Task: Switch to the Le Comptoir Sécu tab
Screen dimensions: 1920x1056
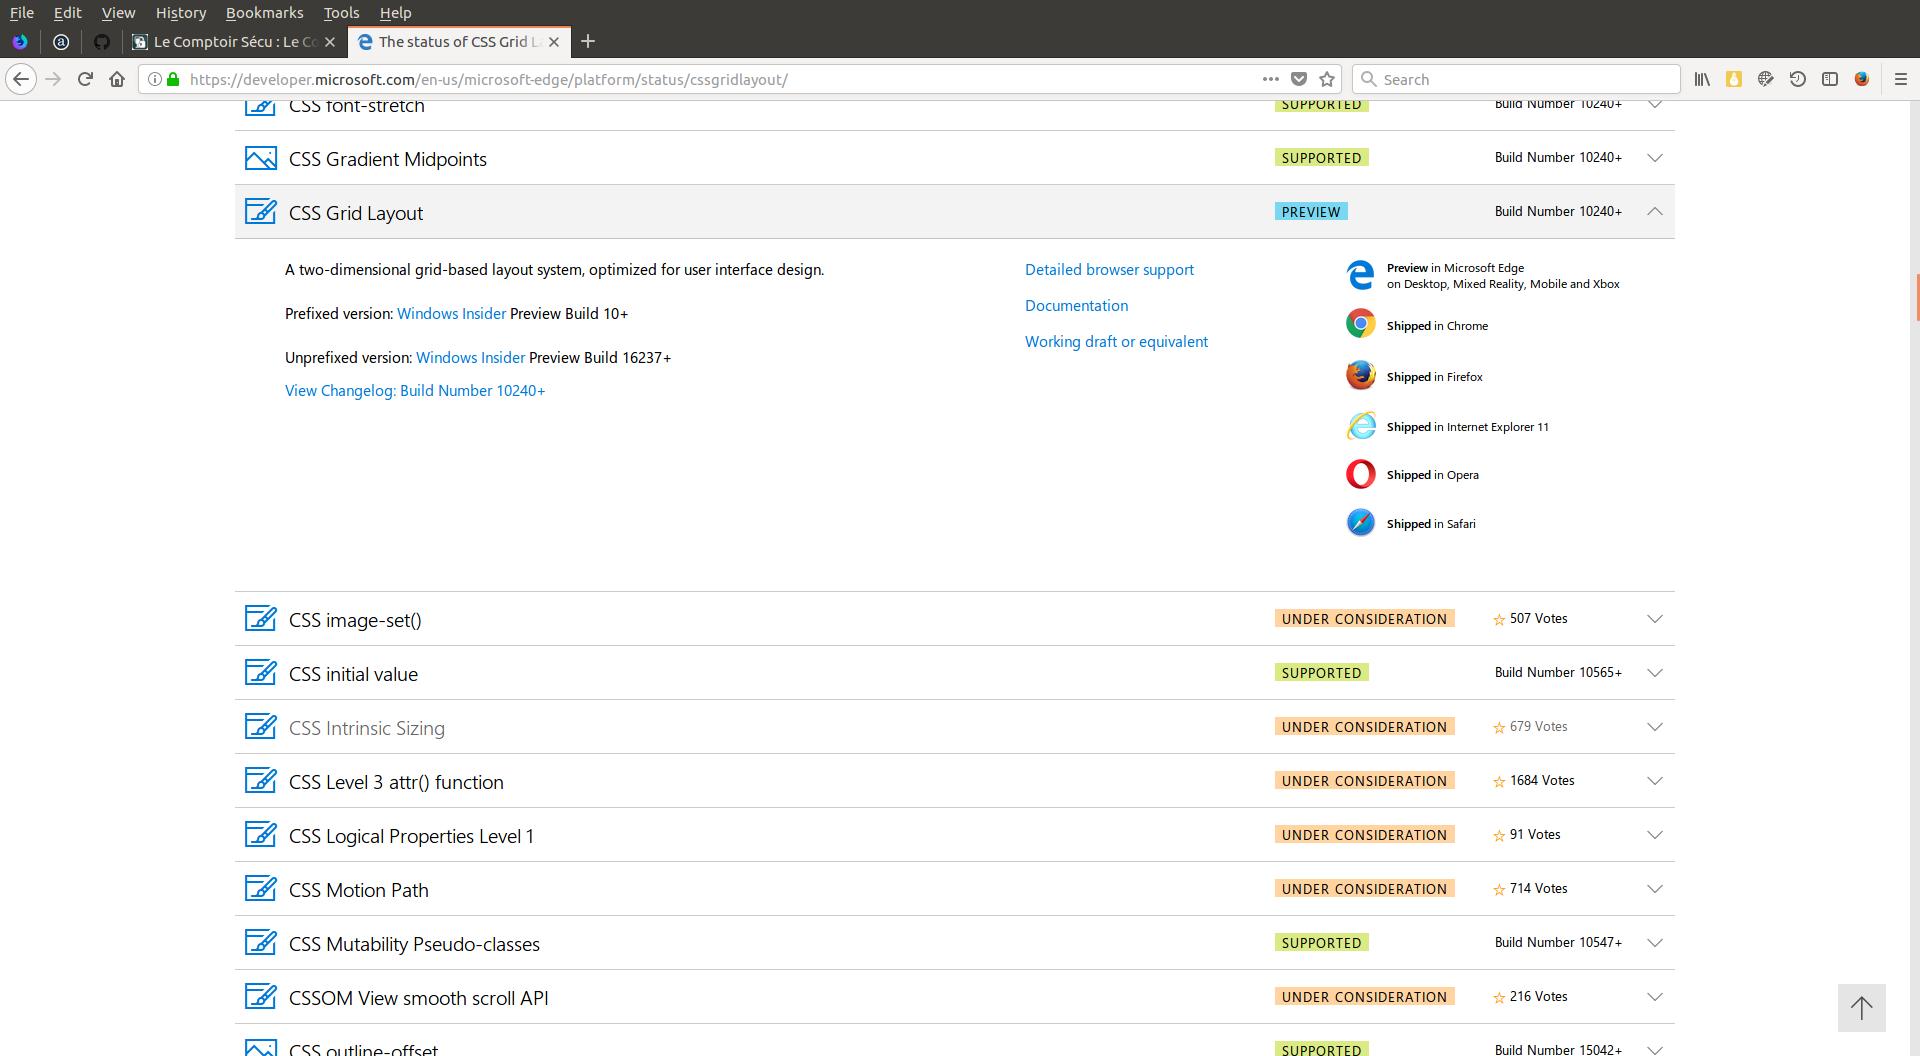Action: pos(236,41)
